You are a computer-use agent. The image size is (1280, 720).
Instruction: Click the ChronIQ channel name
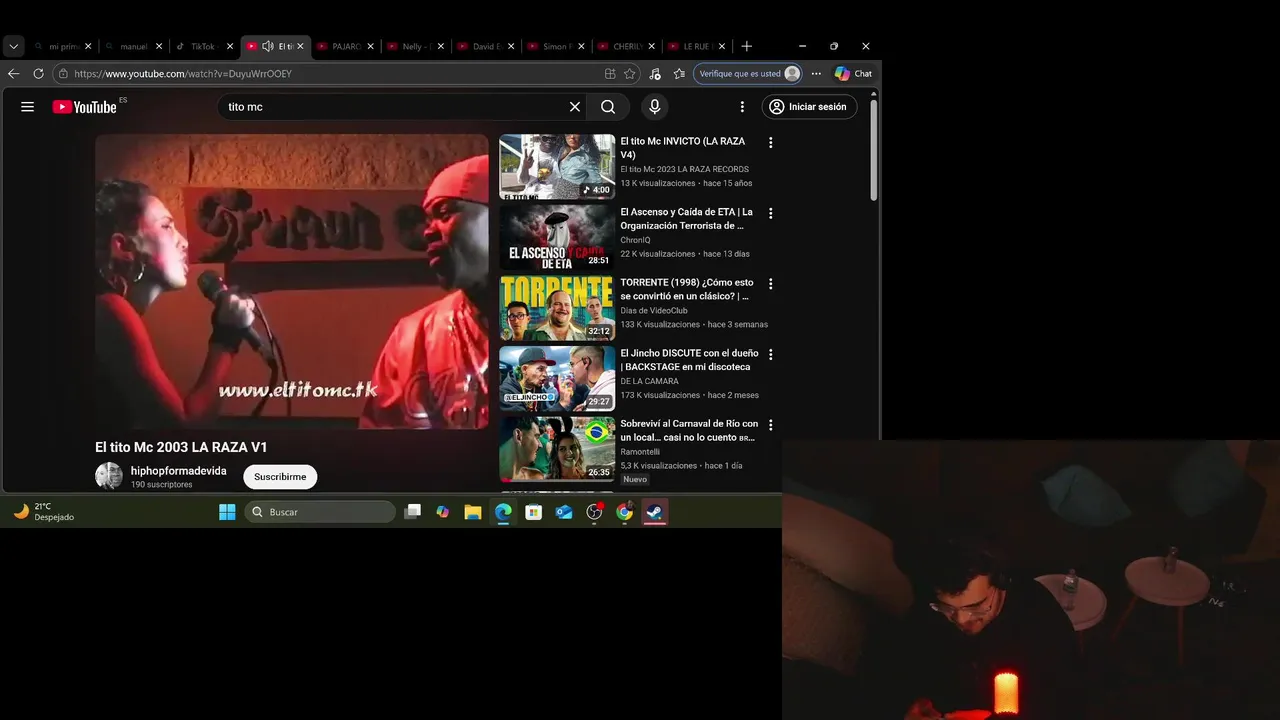click(x=635, y=240)
